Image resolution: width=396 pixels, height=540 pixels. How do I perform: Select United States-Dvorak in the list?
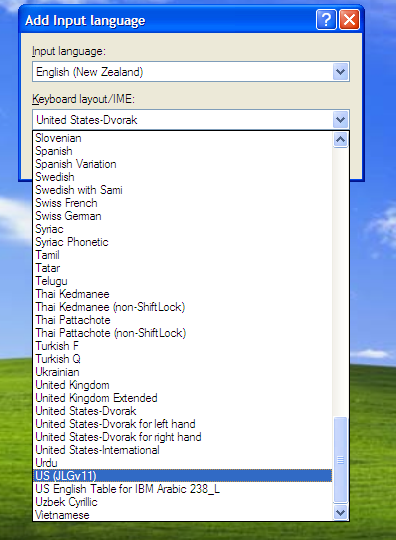[183, 411]
